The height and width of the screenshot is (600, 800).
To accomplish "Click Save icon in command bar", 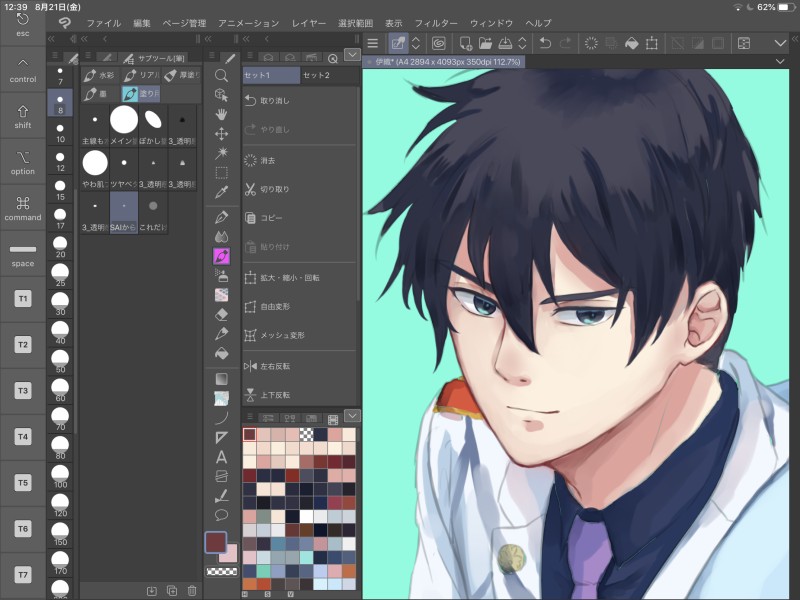I will pos(505,43).
